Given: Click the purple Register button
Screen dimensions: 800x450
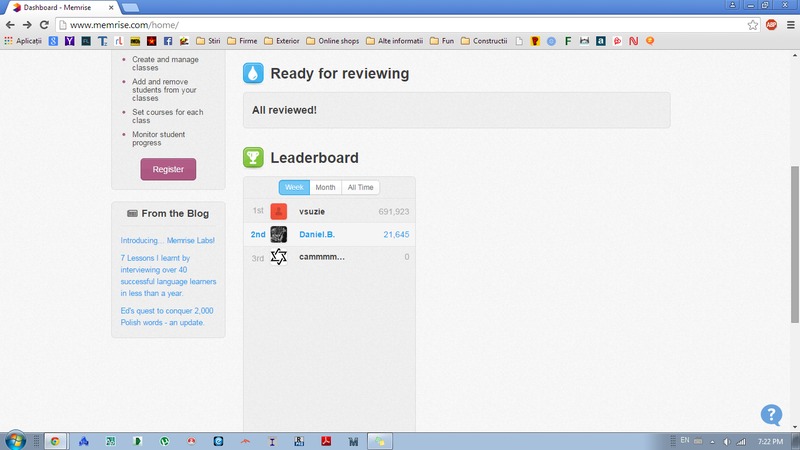Looking at the screenshot, I should 168,169.
